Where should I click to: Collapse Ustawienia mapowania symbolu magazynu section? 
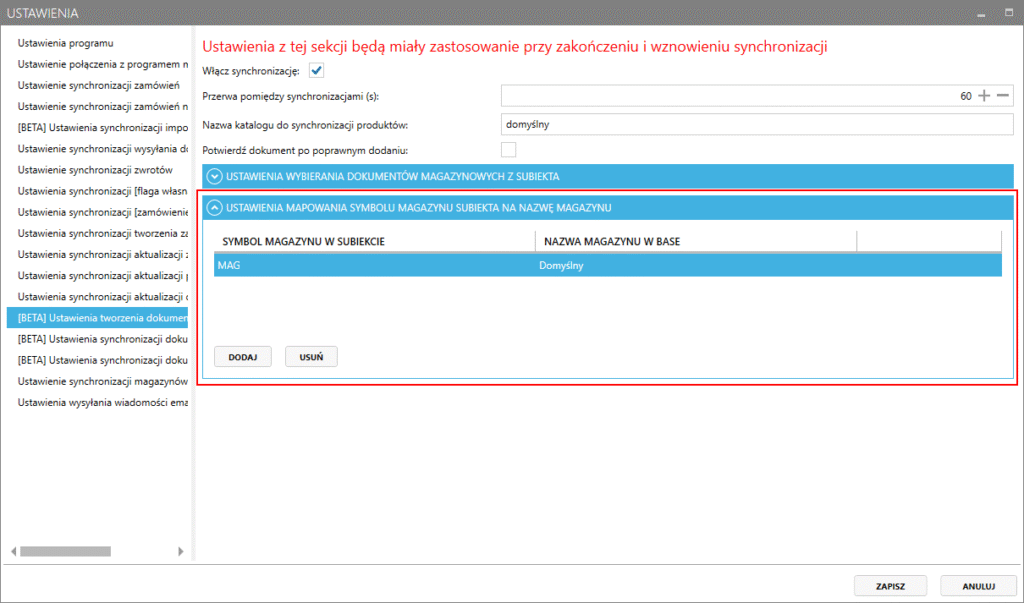[216, 208]
